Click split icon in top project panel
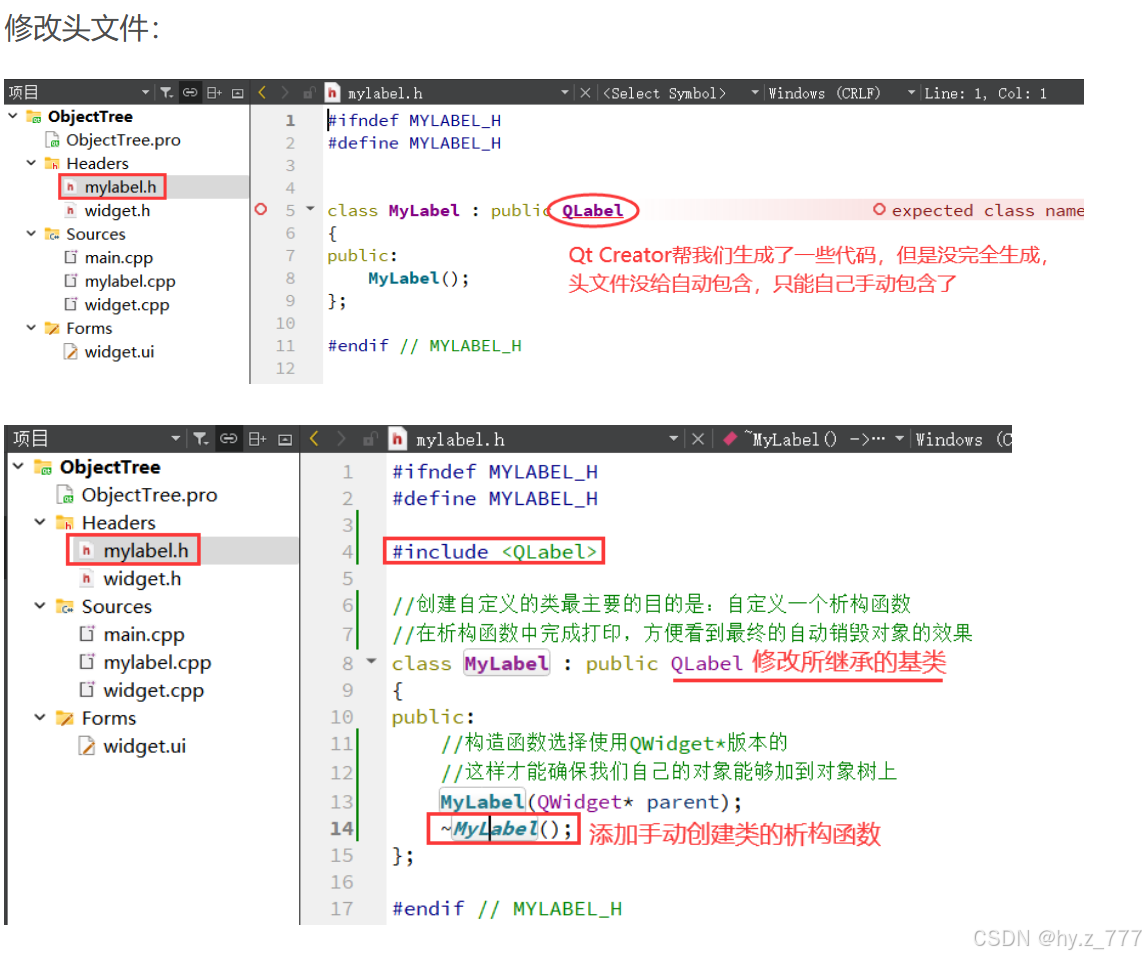Image resolution: width=1146 pixels, height=958 pixels. (214, 92)
